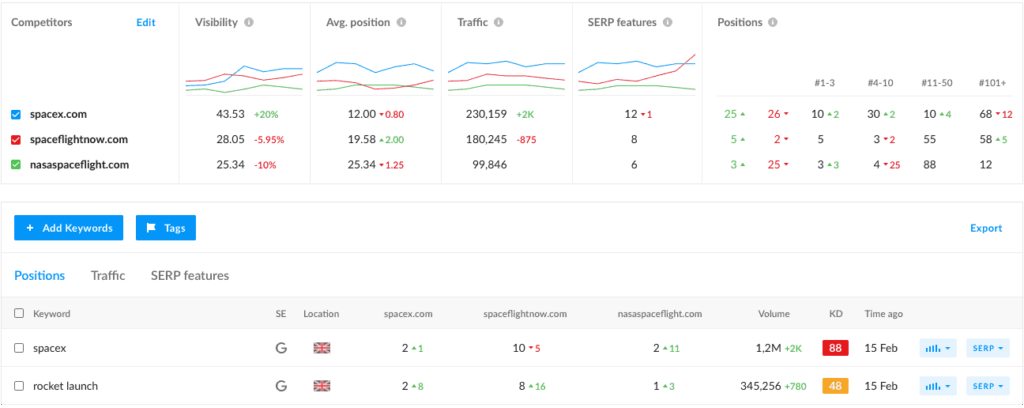1024x408 pixels.
Task: Click UK flag in spacex keyword row
Action: 321,348
